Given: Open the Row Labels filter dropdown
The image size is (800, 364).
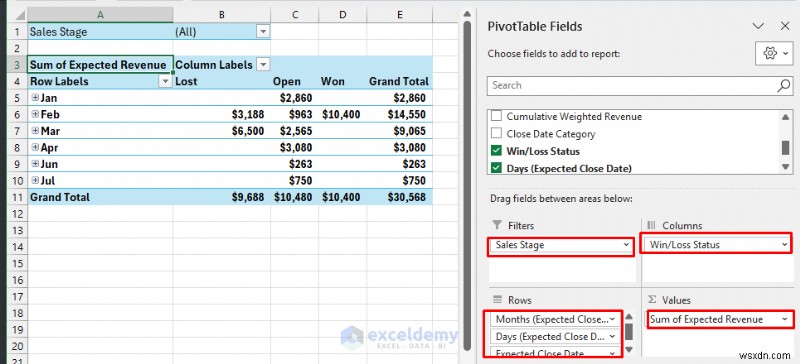Looking at the screenshot, I should [165, 82].
